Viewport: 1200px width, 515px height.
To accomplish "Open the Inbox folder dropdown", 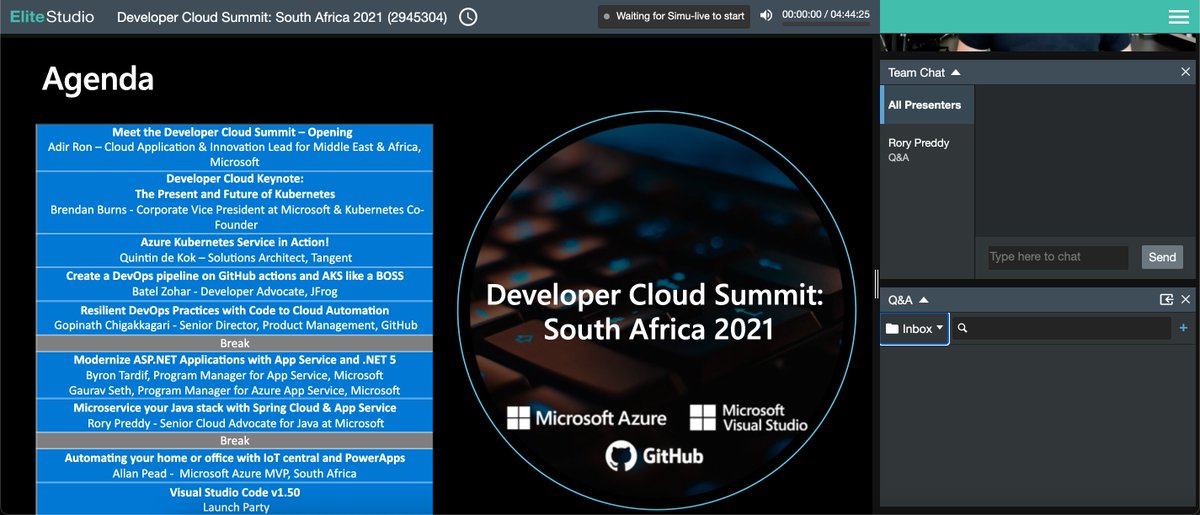I will point(914,328).
